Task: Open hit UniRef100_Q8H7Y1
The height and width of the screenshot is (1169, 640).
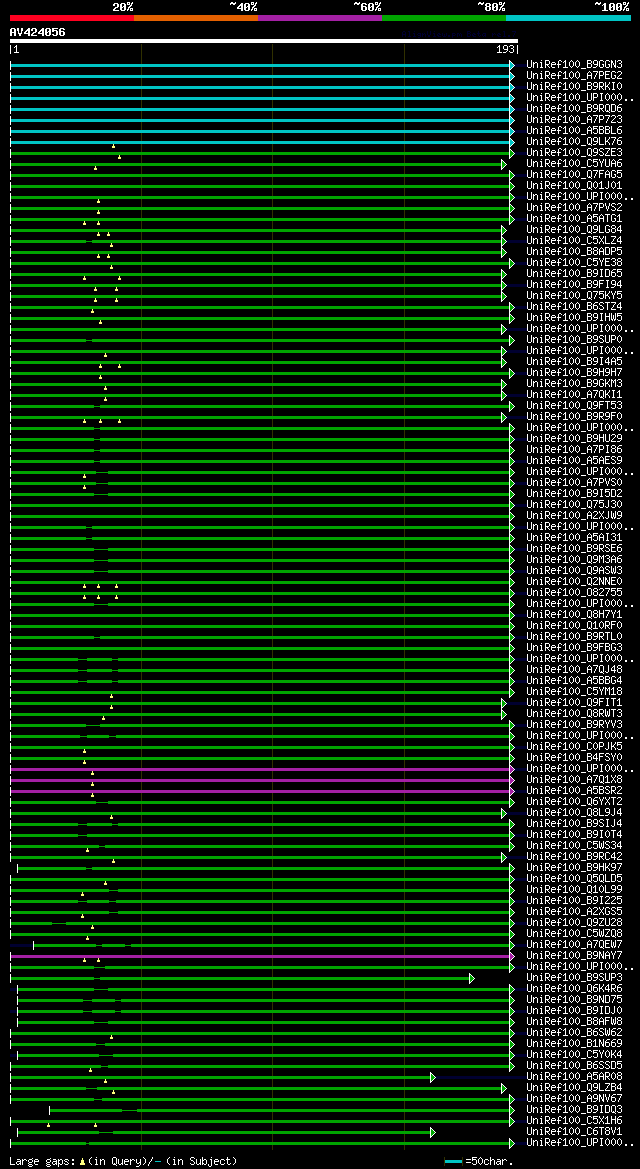Action: pyautogui.click(x=574, y=616)
